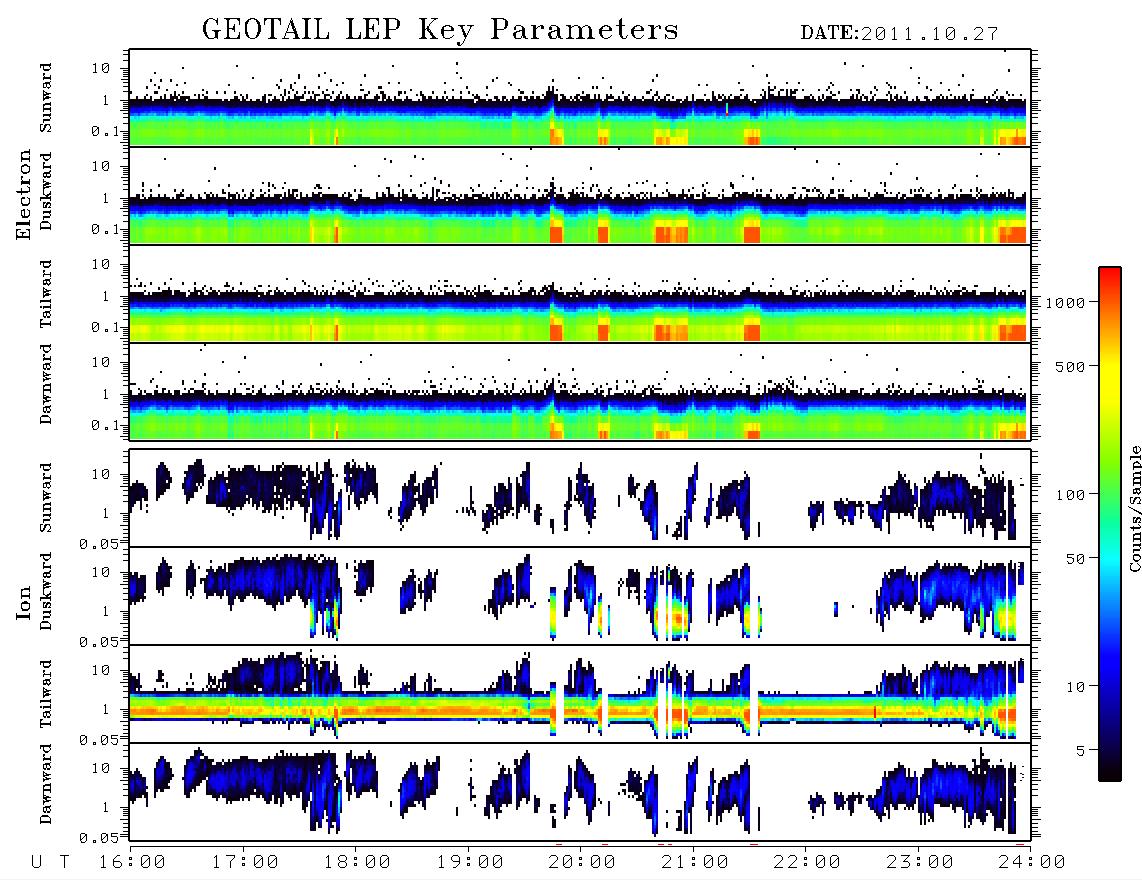Viewport: 1142px width, 880px height.
Task: Click the 'U T' axis label
Action: pyautogui.click(x=50, y=863)
